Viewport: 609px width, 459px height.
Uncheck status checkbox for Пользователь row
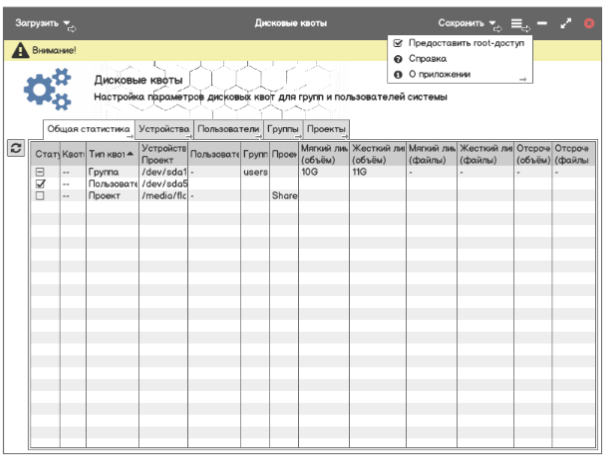point(40,184)
